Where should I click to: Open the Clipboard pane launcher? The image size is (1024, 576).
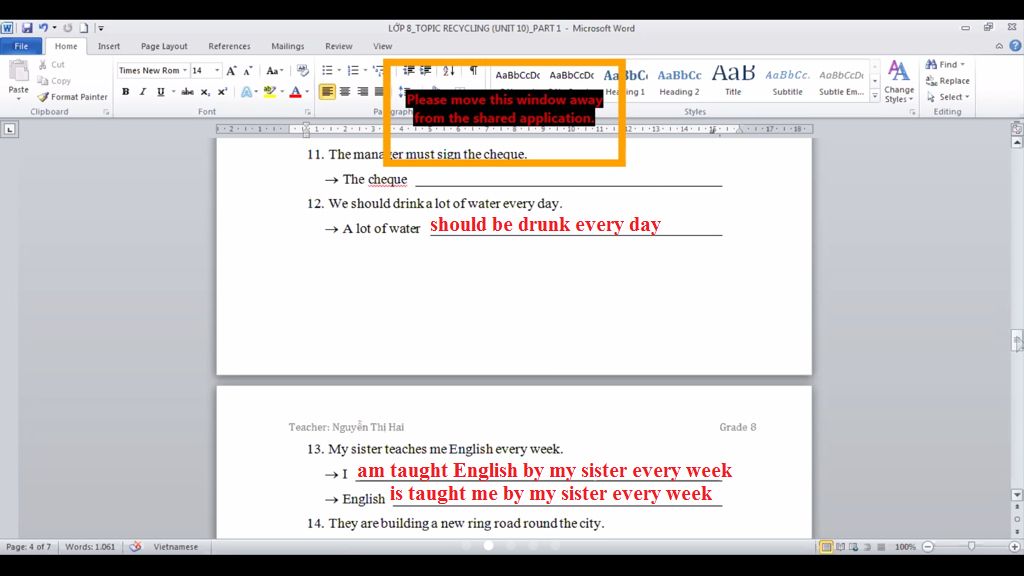[x=106, y=112]
